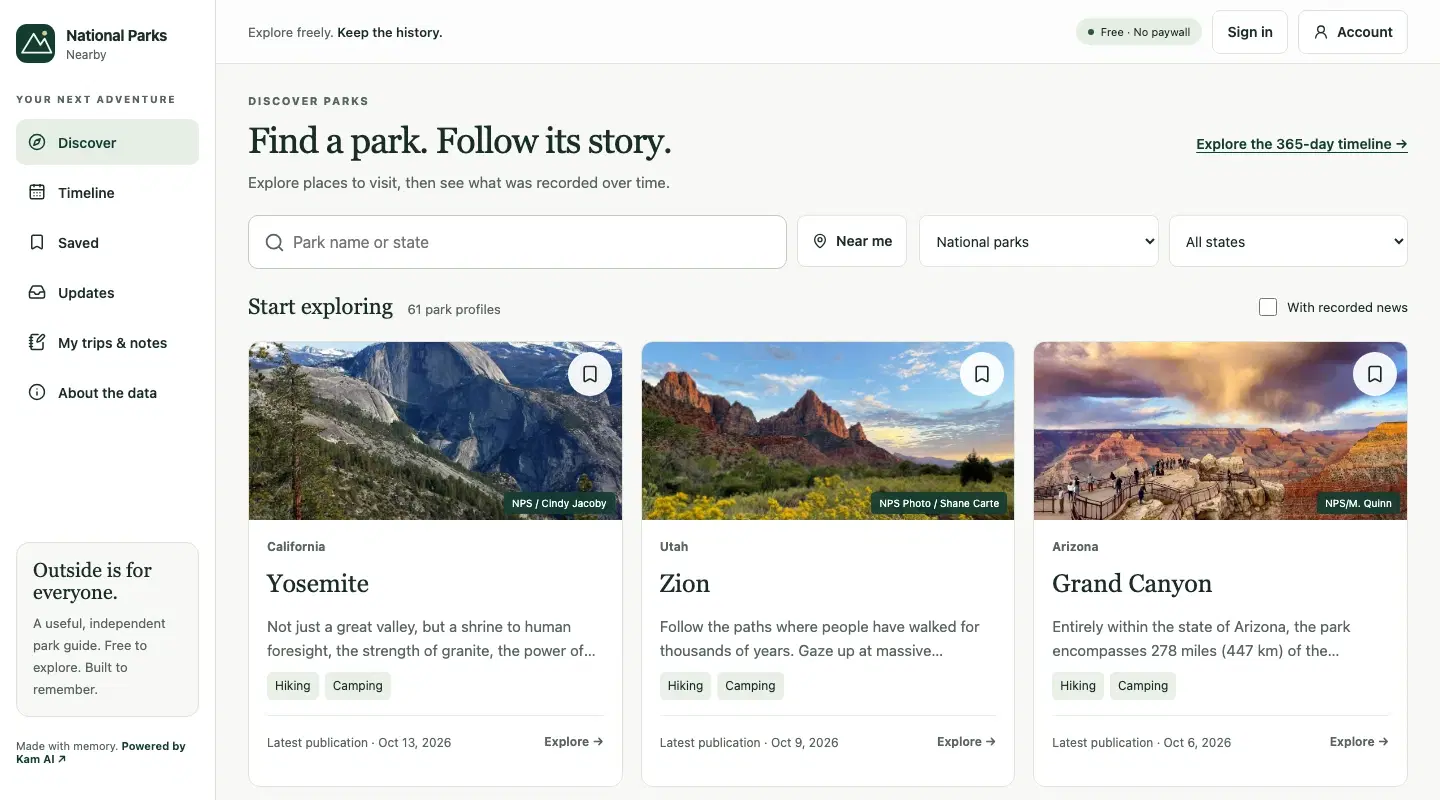Open the Yosemite photo thumbnail

coord(435,431)
